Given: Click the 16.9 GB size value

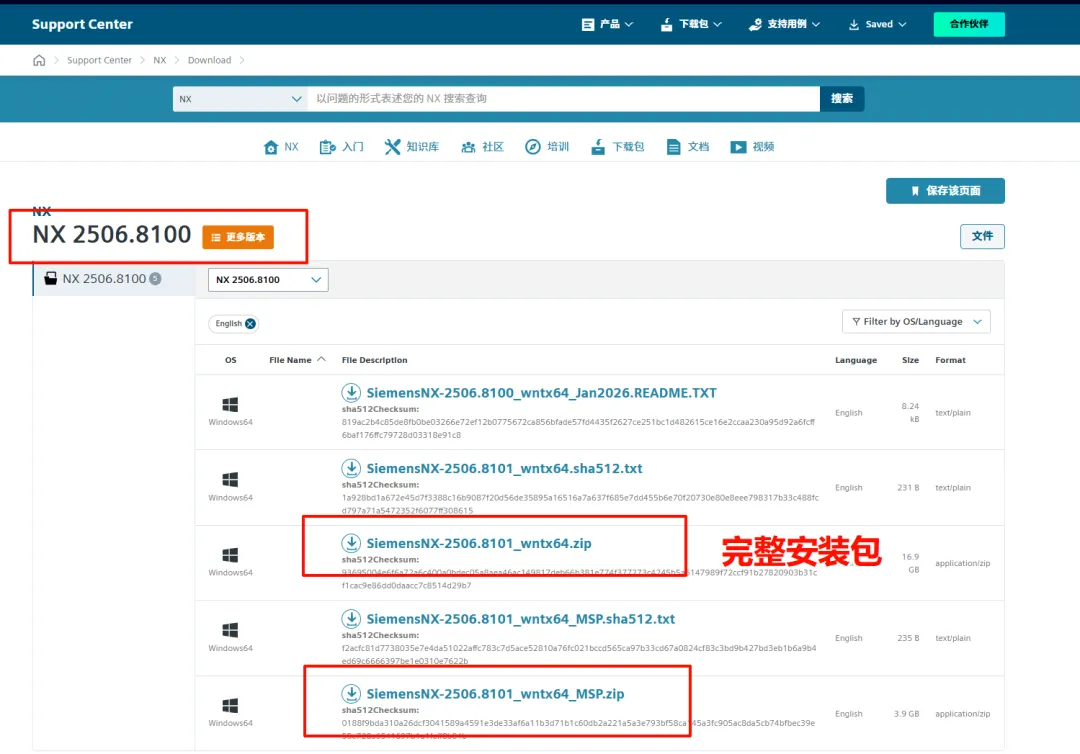Looking at the screenshot, I should coord(911,563).
